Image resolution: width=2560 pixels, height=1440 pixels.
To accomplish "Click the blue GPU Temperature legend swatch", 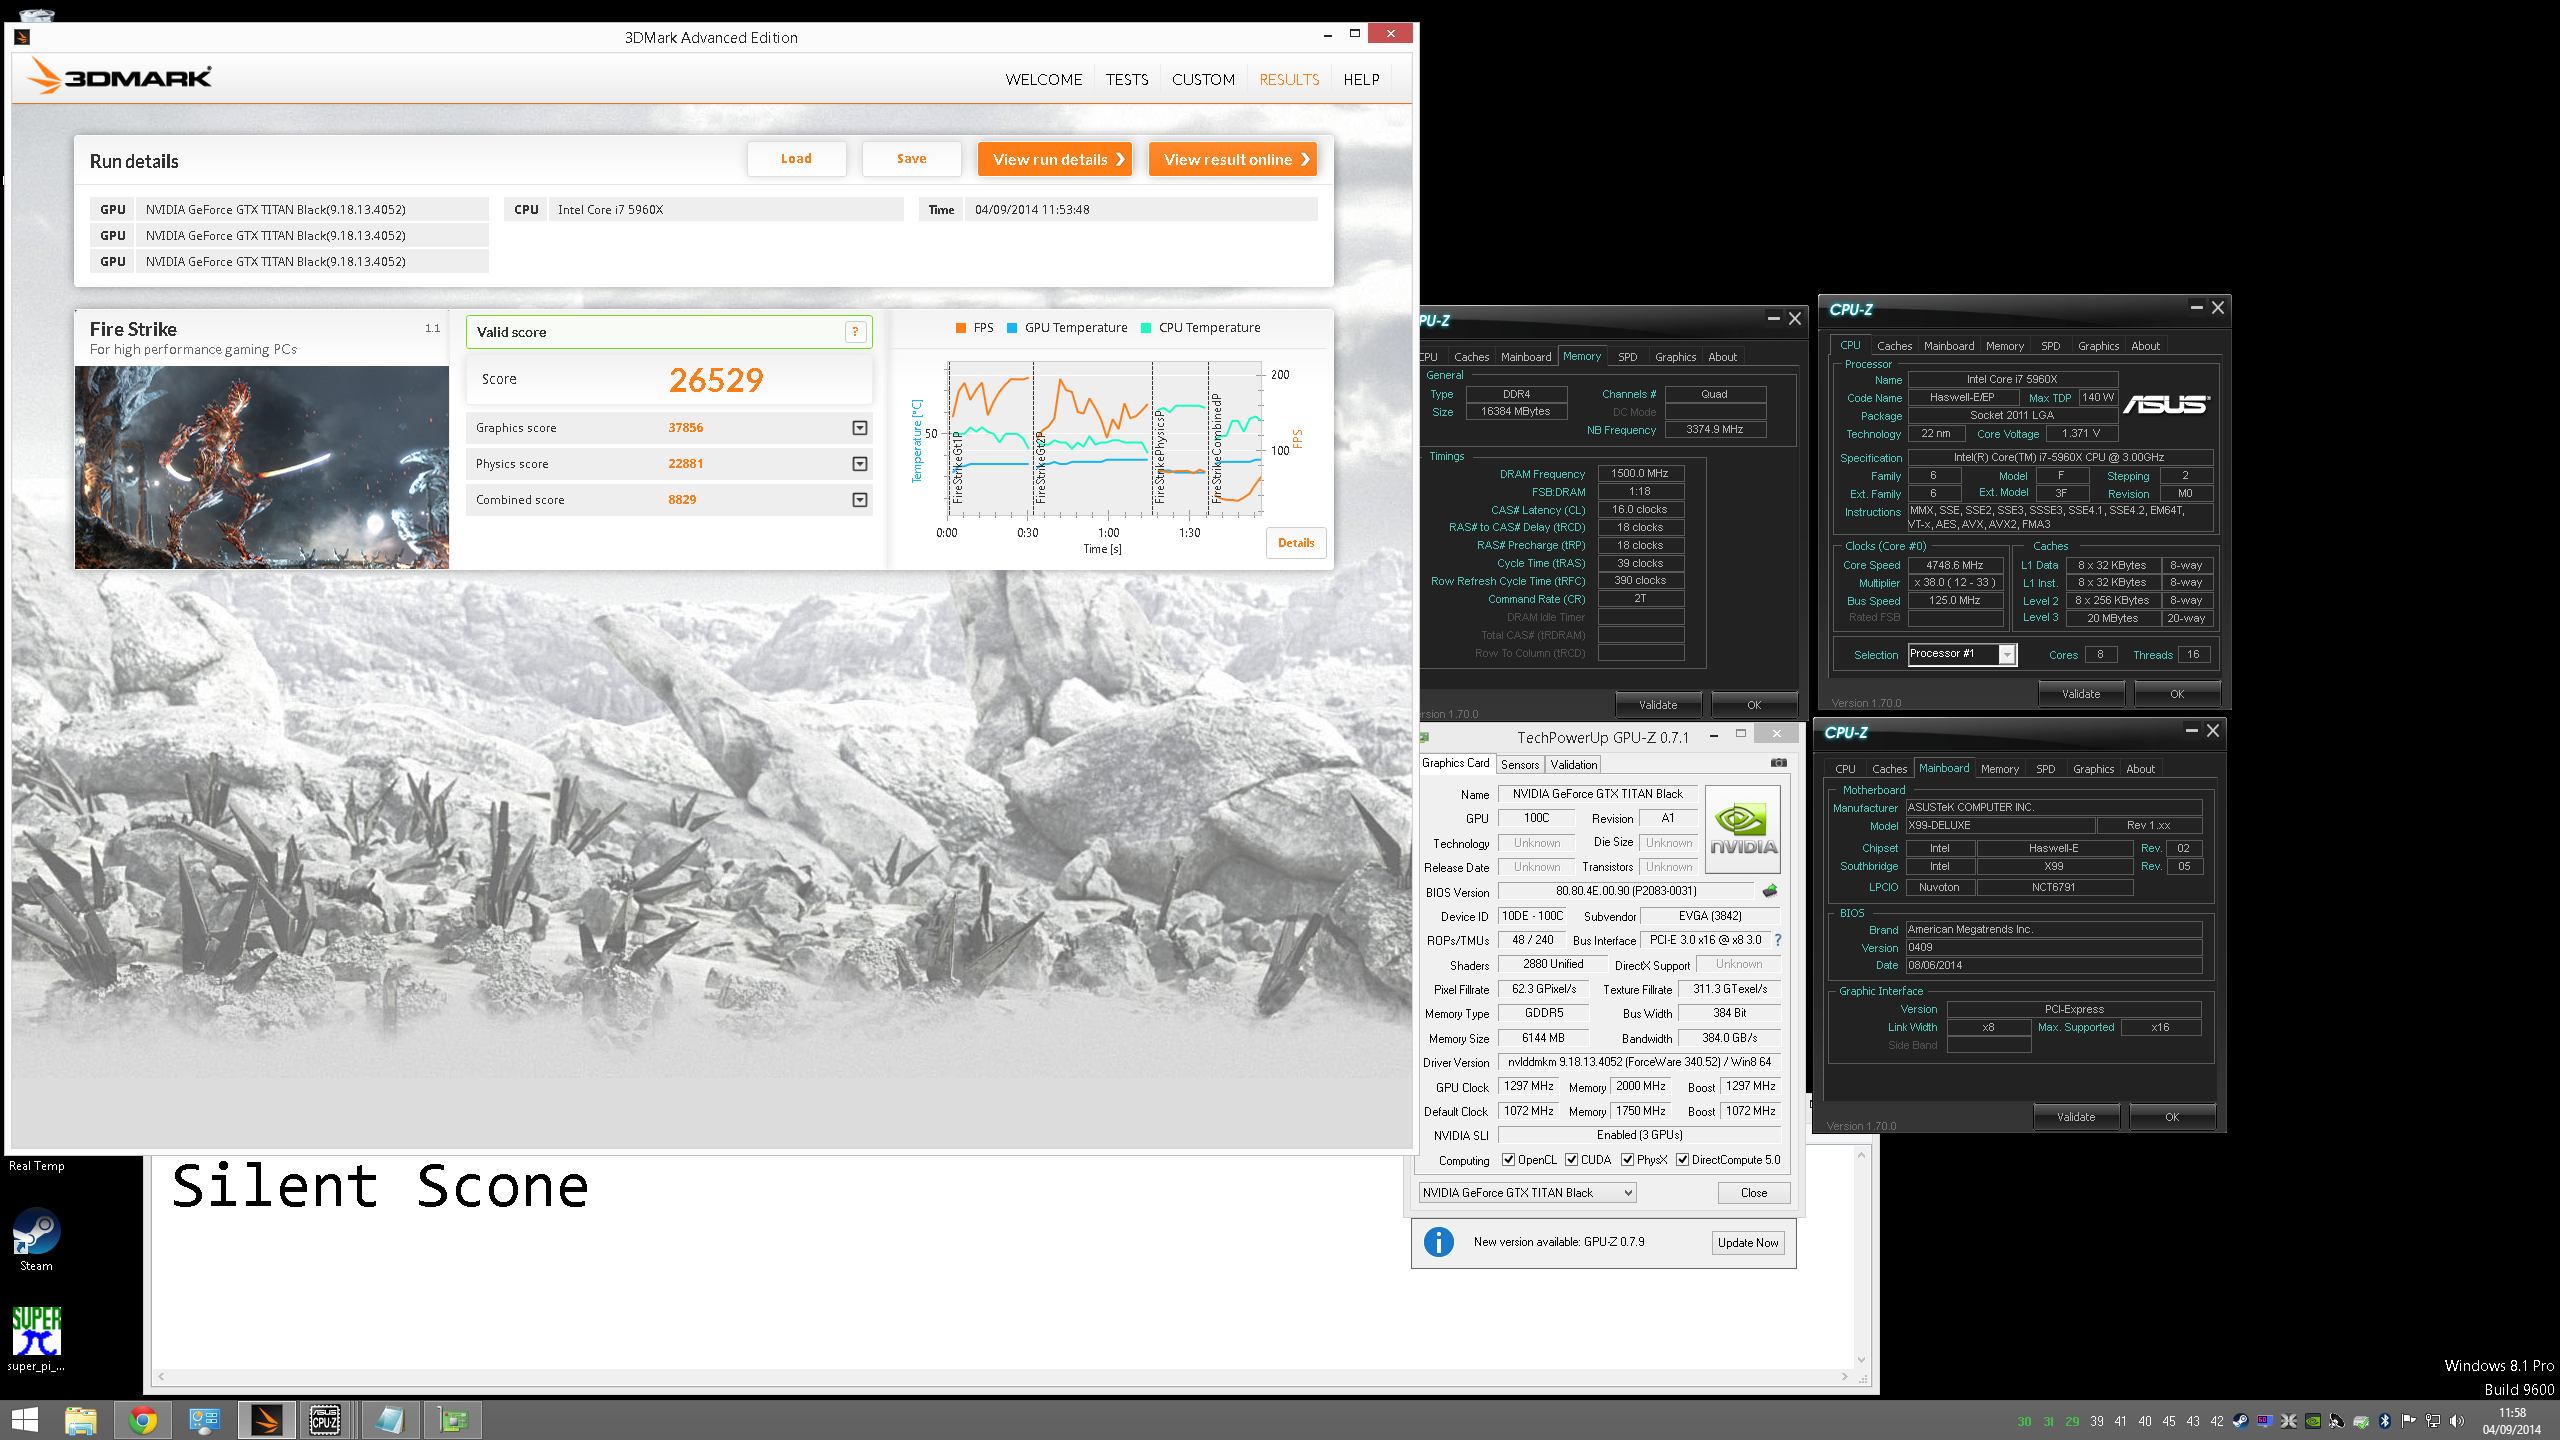I will click(1012, 328).
